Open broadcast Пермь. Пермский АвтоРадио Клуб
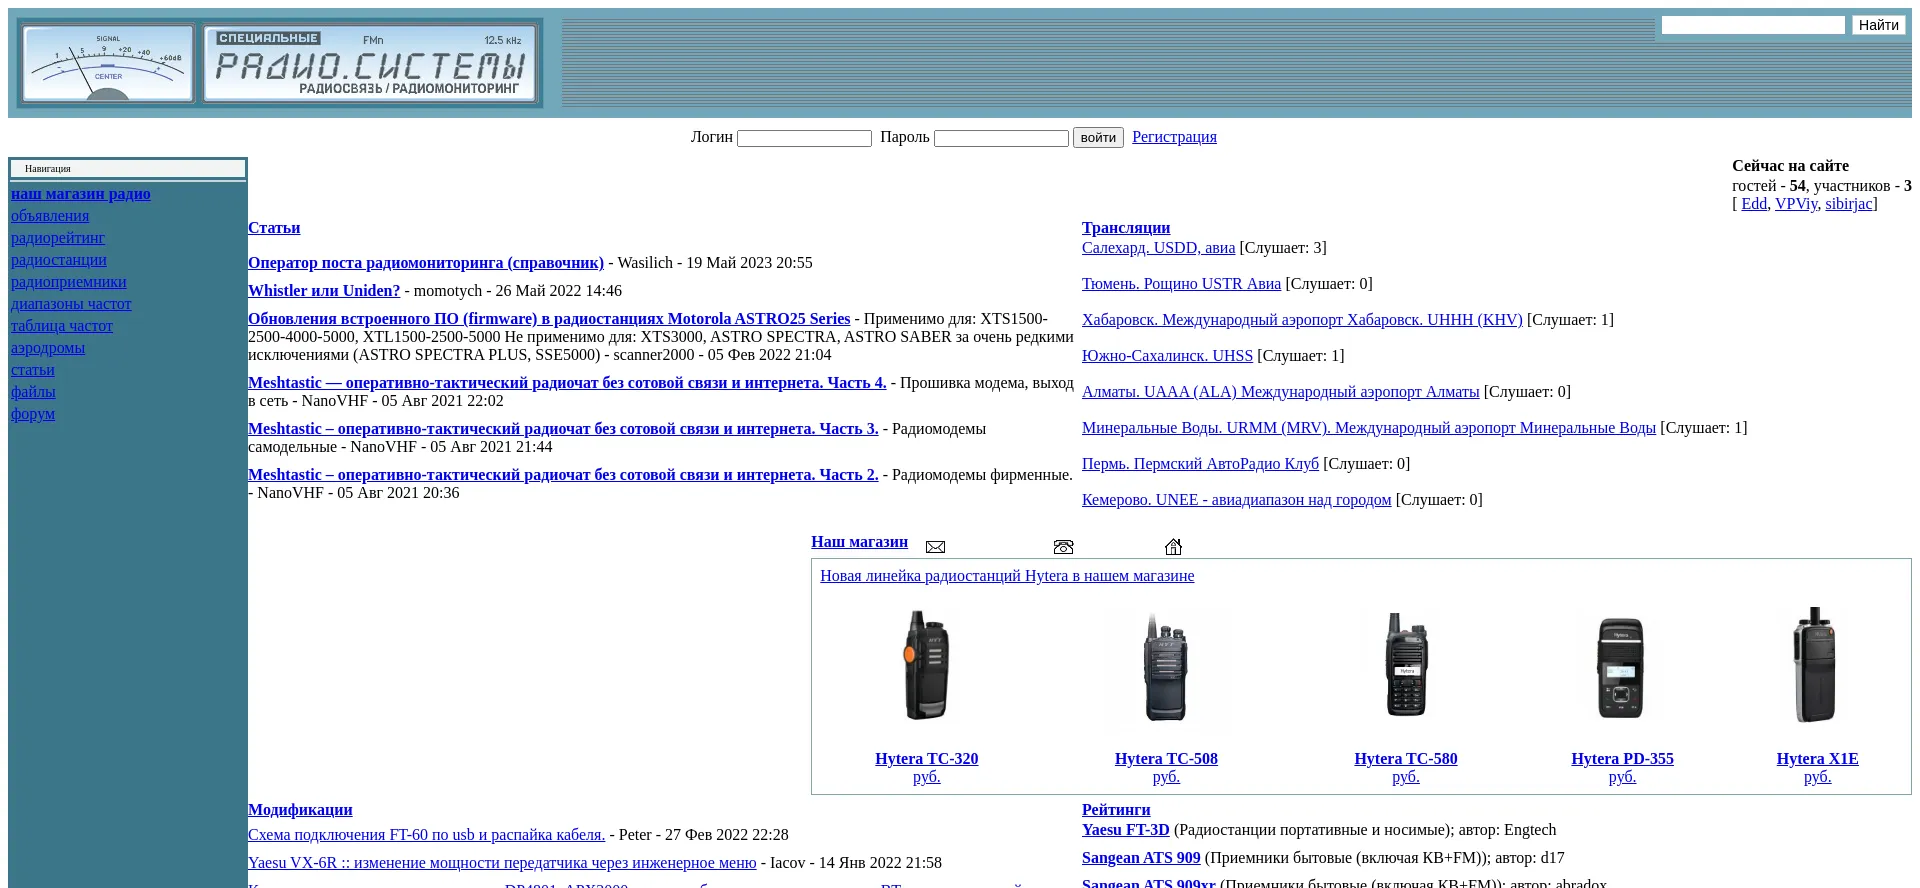1920x888 pixels. point(1200,464)
